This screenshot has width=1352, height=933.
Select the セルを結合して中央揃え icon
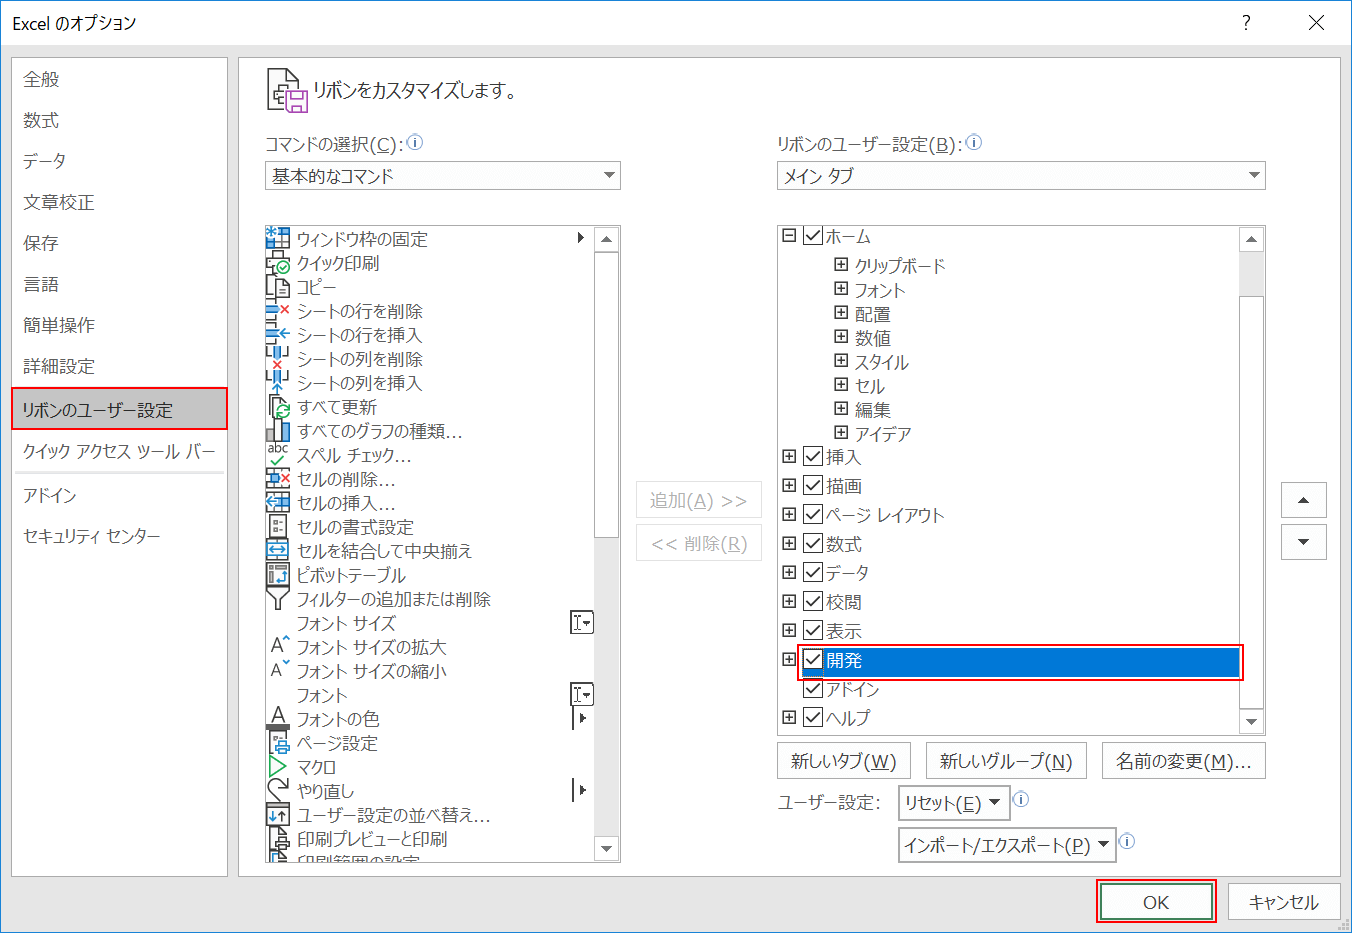click(277, 551)
